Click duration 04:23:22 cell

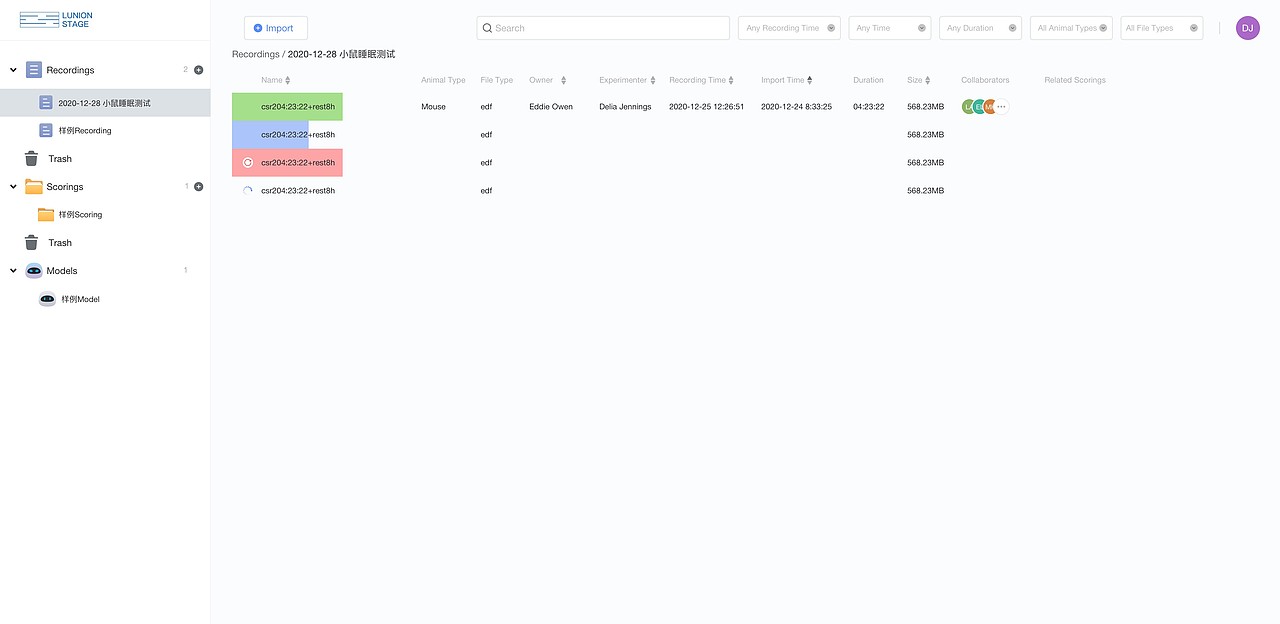click(x=868, y=107)
